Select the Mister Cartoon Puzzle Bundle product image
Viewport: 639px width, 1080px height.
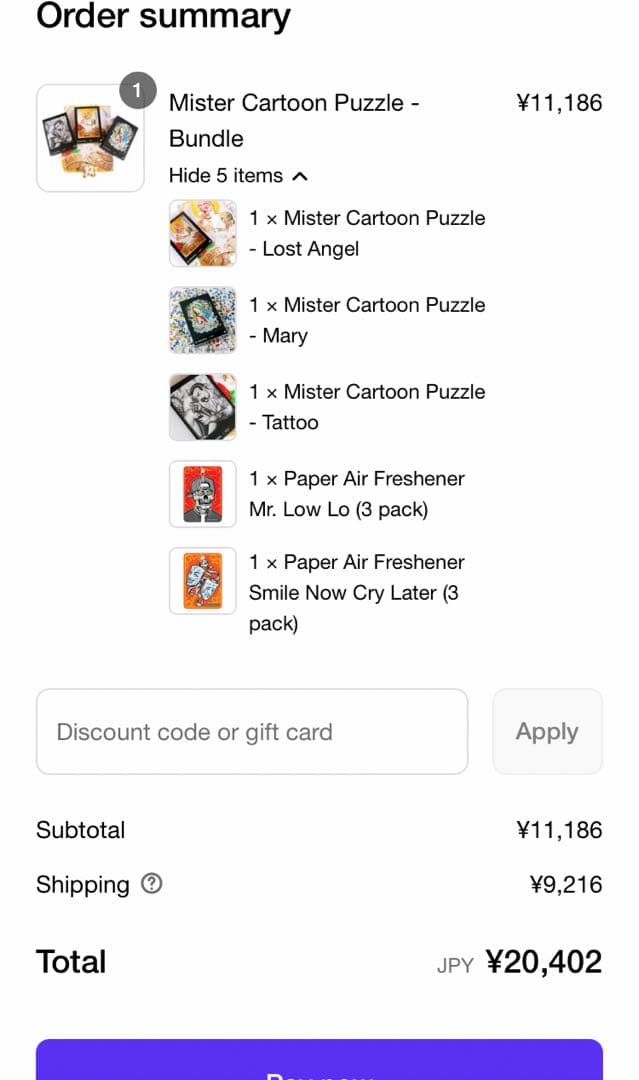(x=90, y=137)
